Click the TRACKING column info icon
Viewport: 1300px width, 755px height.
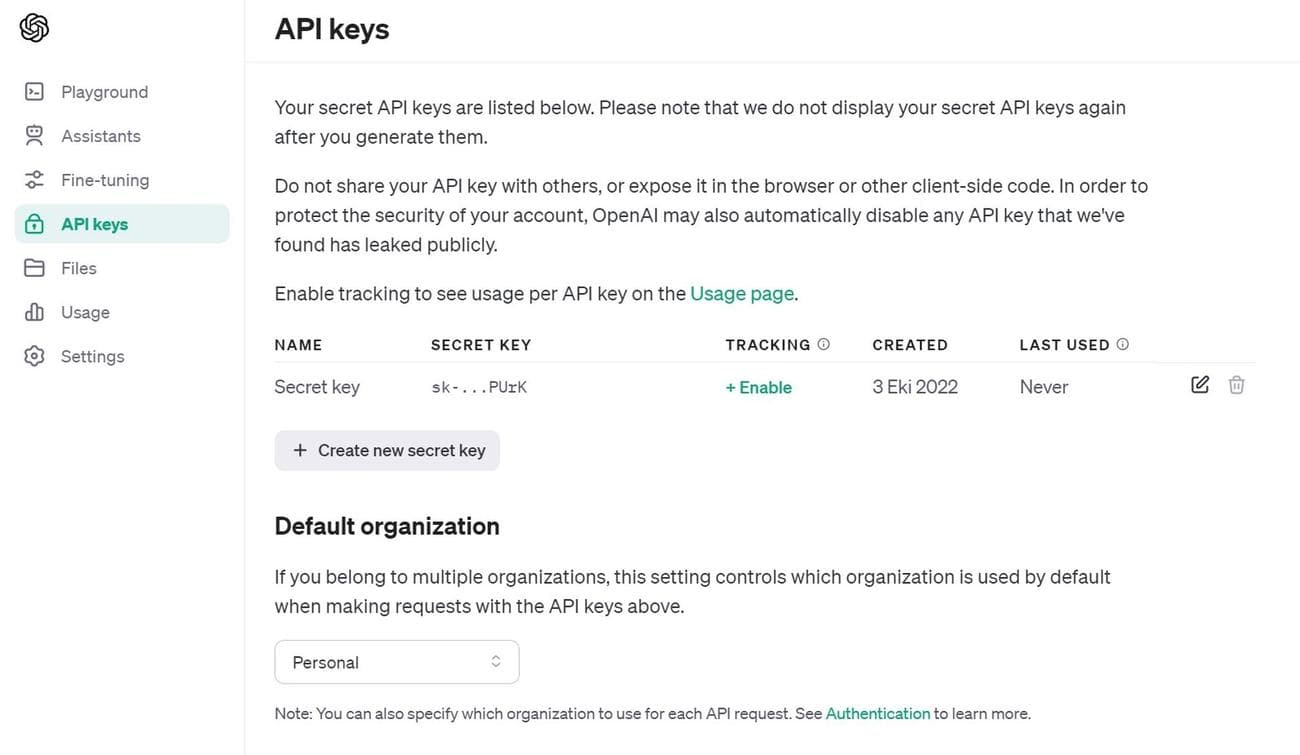point(823,344)
